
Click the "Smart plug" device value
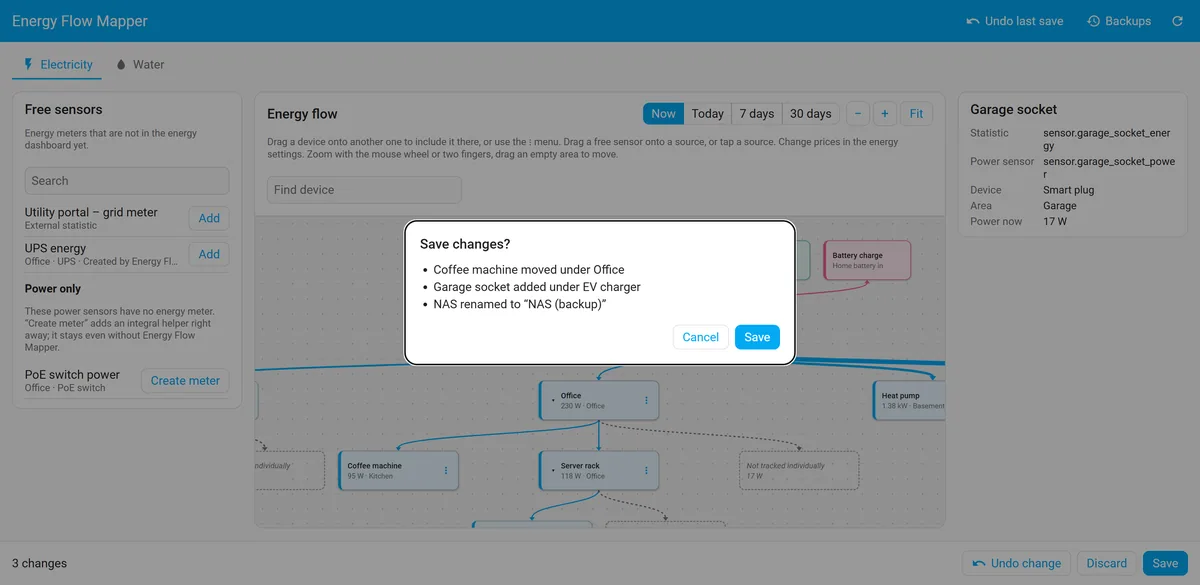(x=1071, y=190)
